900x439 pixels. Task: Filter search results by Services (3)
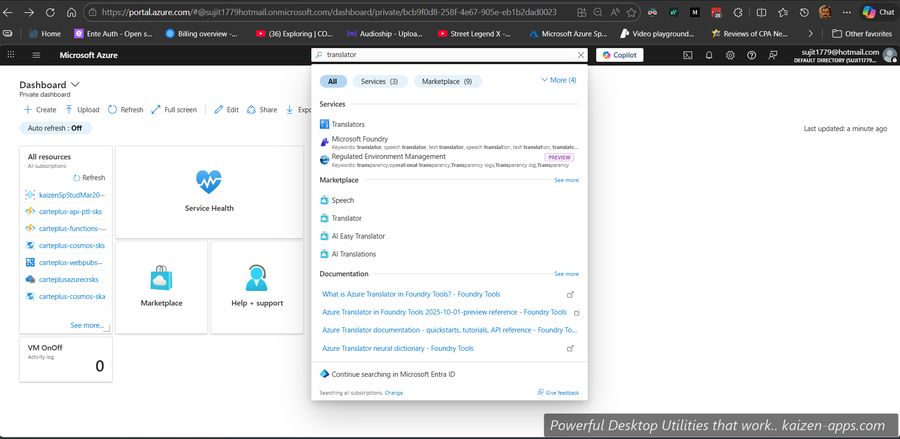[x=379, y=81]
